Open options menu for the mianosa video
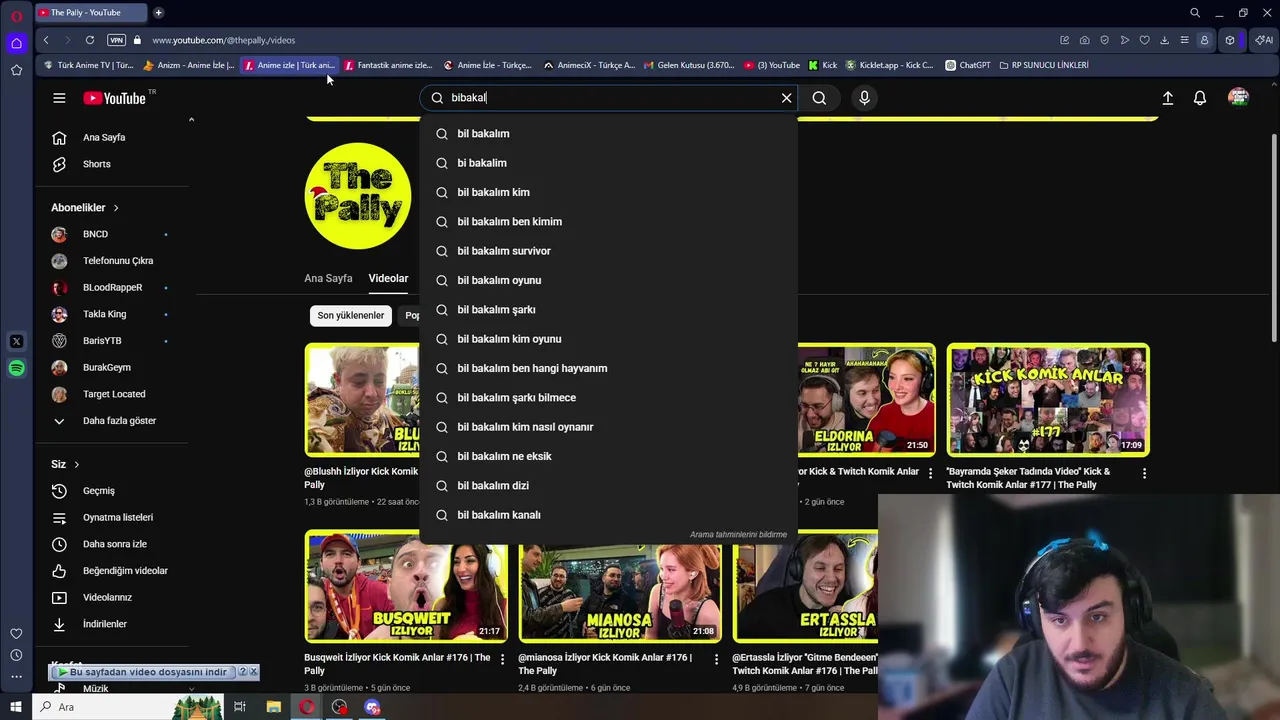Image resolution: width=1280 pixels, height=720 pixels. [716, 659]
